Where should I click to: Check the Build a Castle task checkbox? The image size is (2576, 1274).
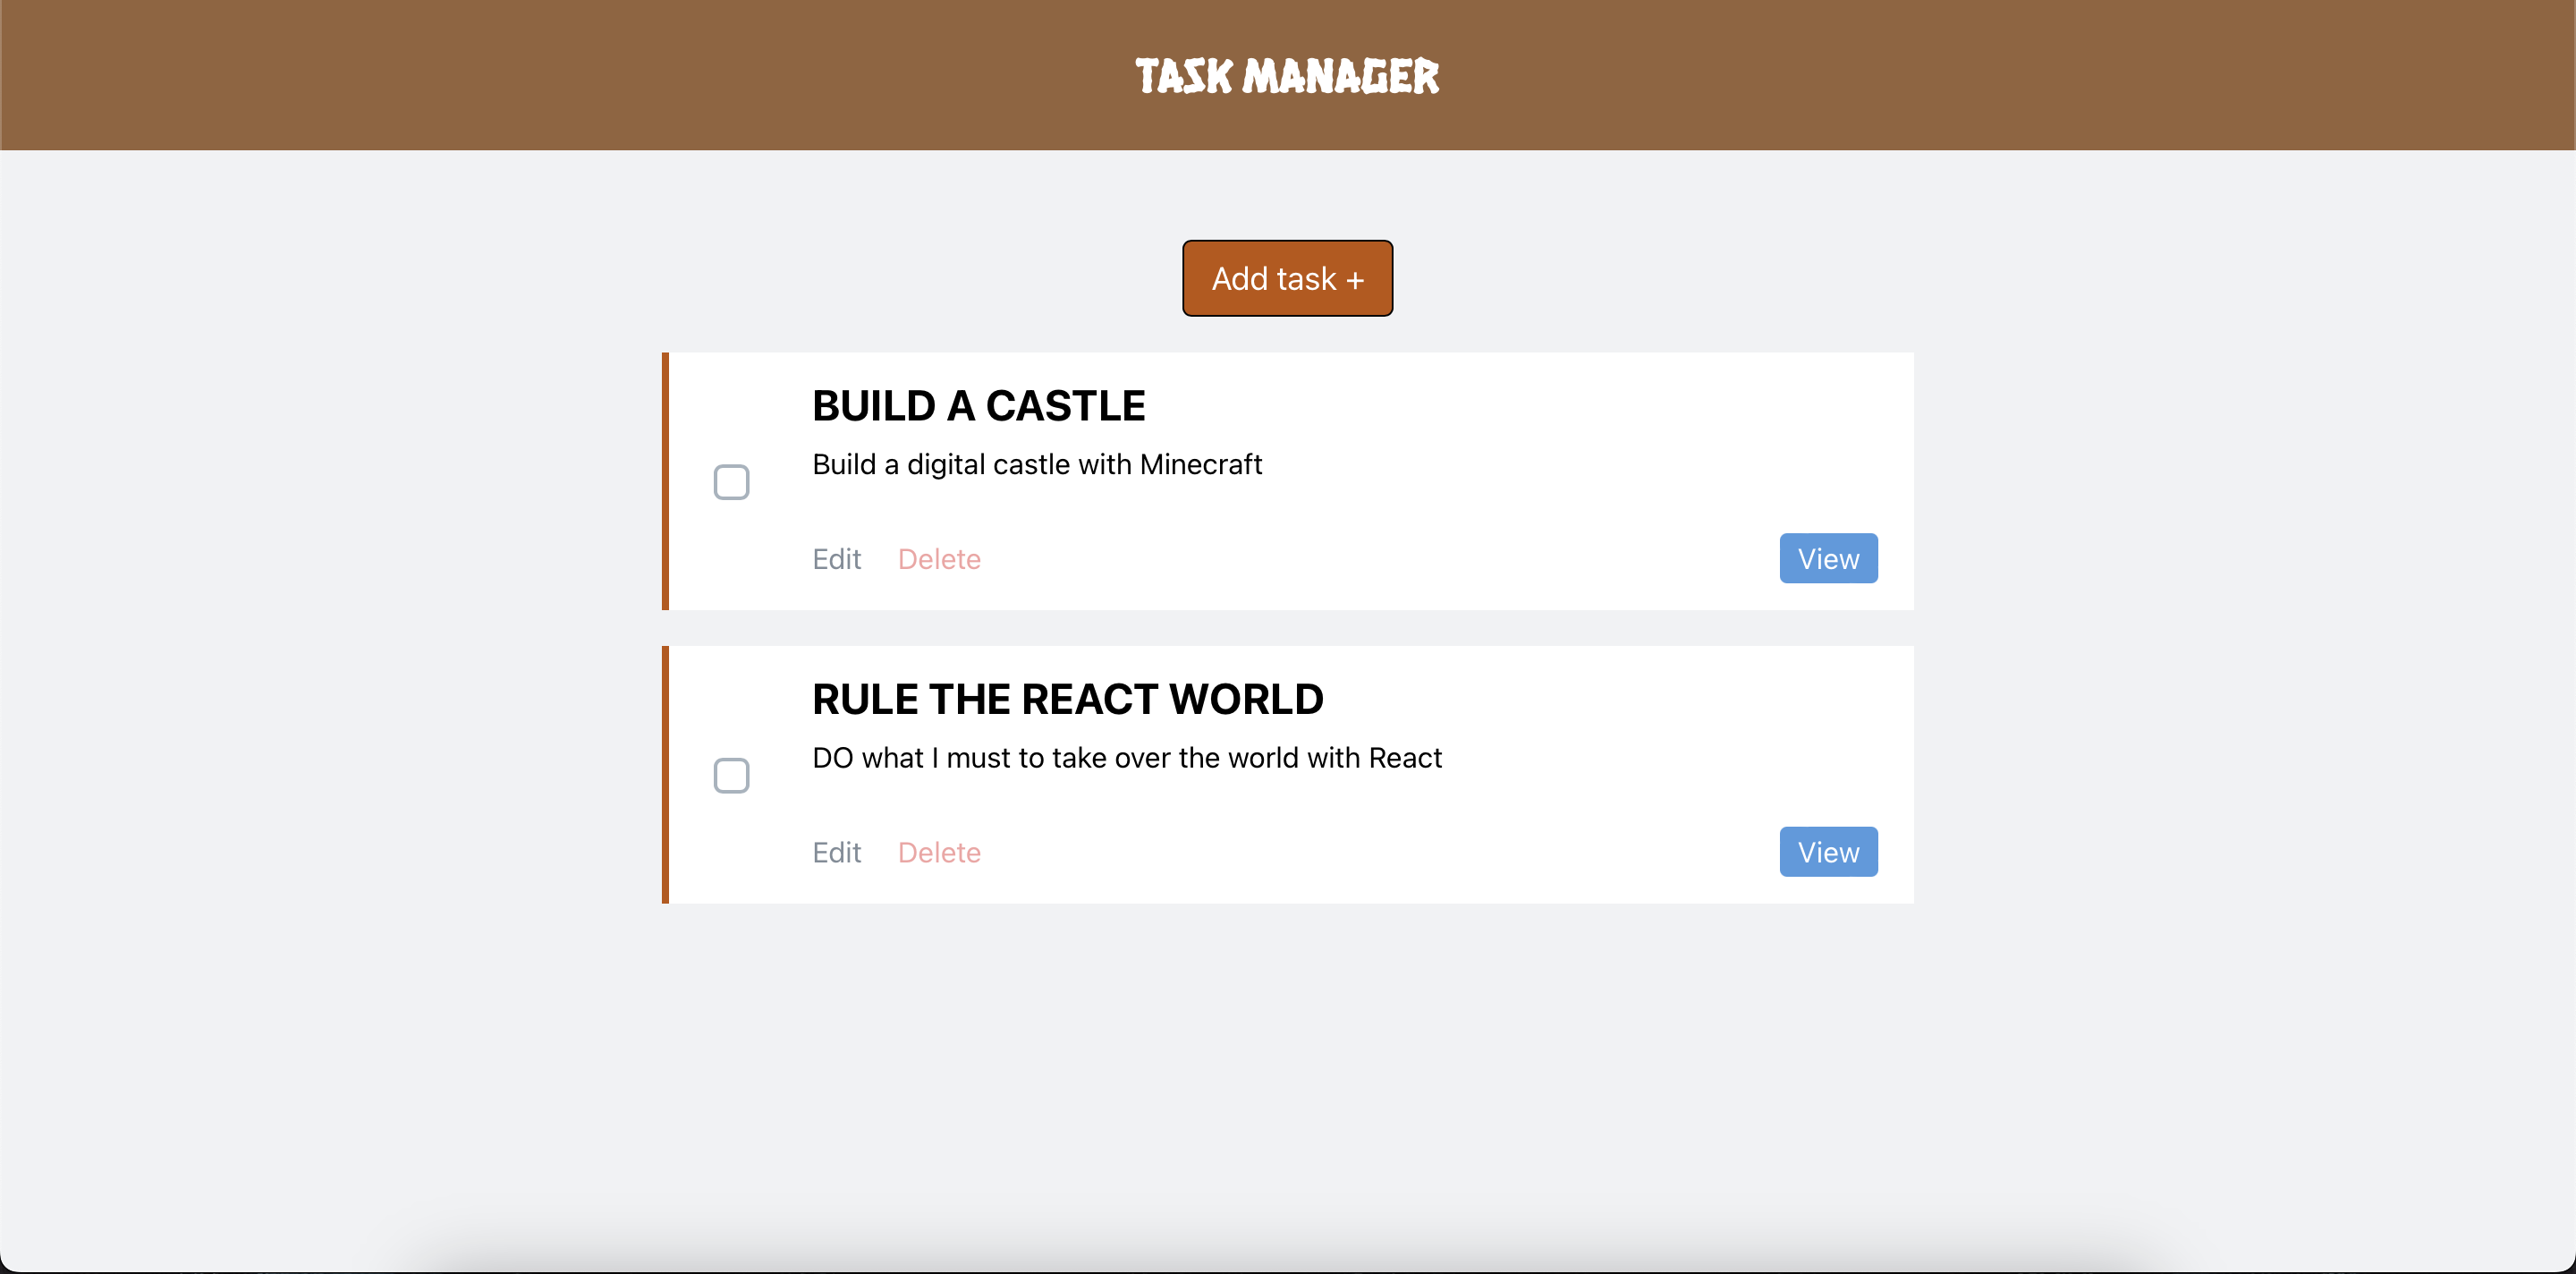731,482
